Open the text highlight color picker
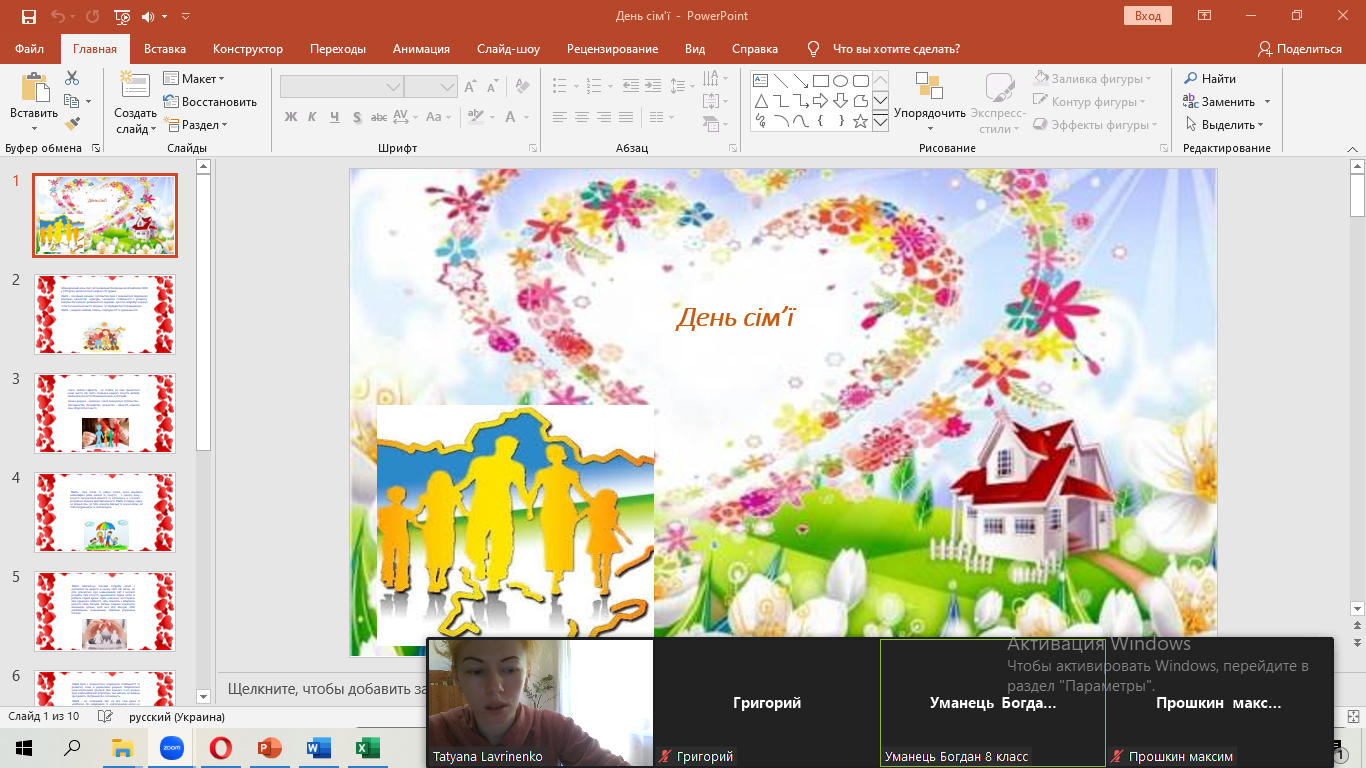Image resolution: width=1366 pixels, height=768 pixels. 475,117
